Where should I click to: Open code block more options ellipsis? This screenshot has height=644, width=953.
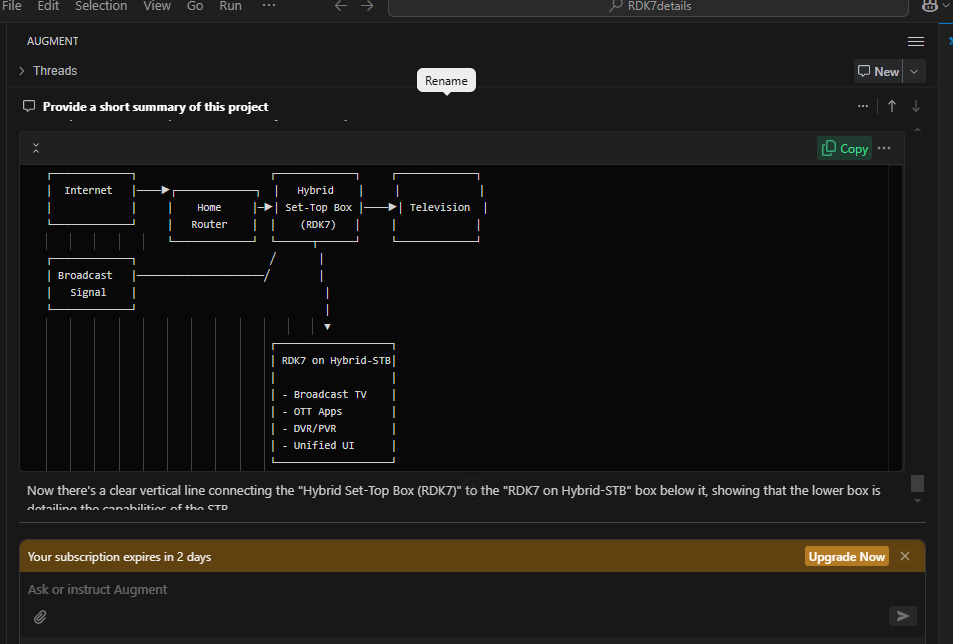tap(884, 148)
